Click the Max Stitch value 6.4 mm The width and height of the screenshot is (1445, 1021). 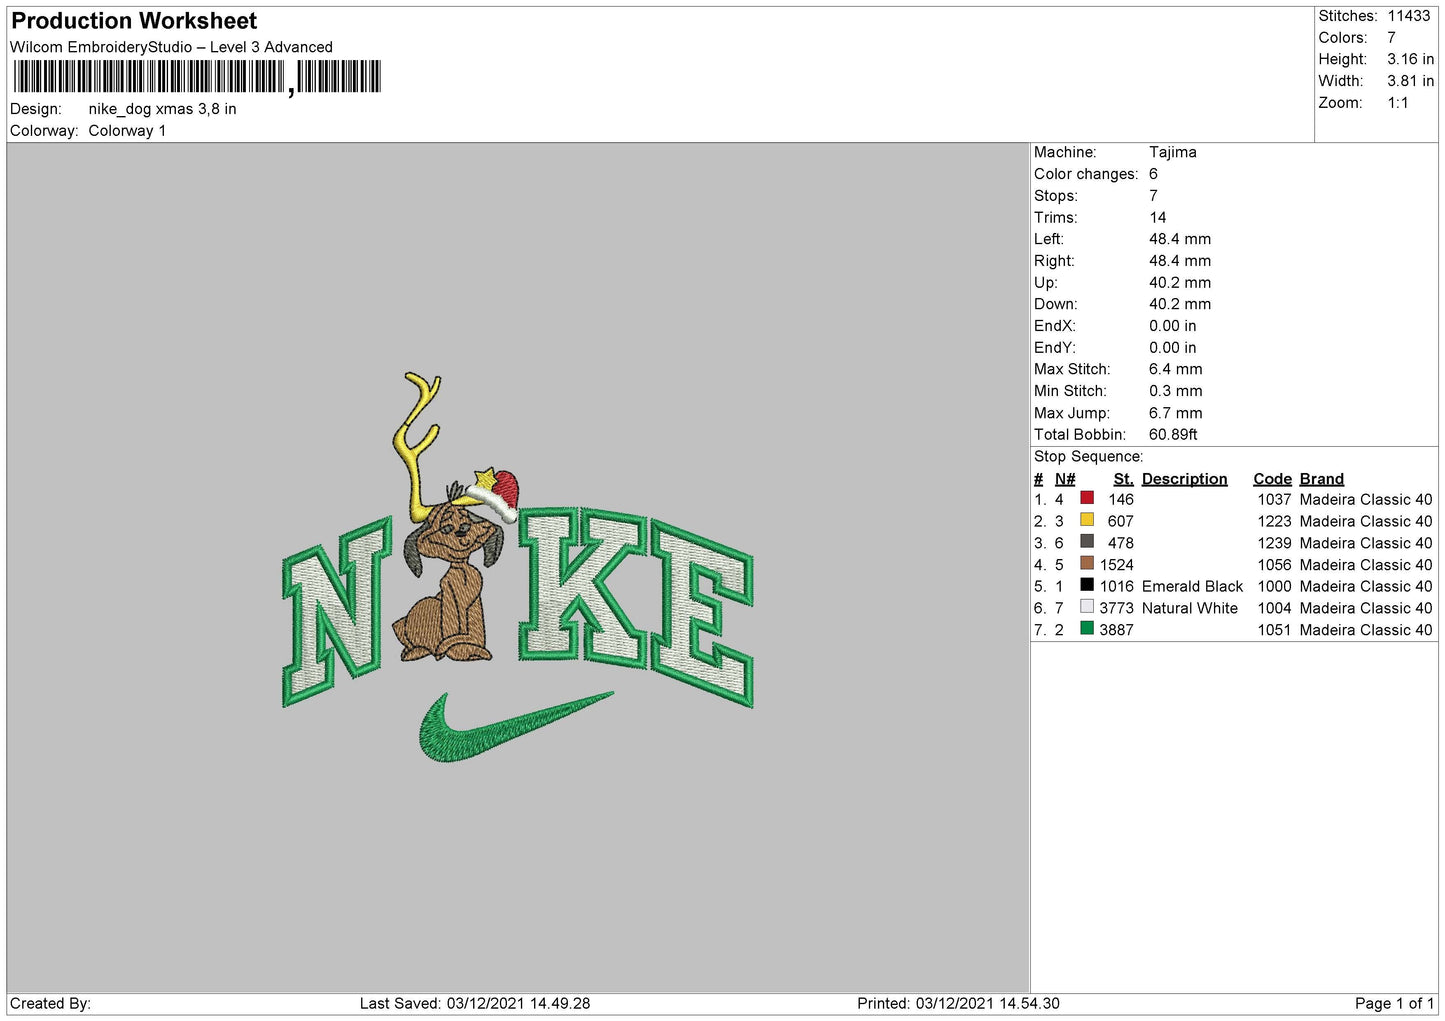(x=1176, y=369)
